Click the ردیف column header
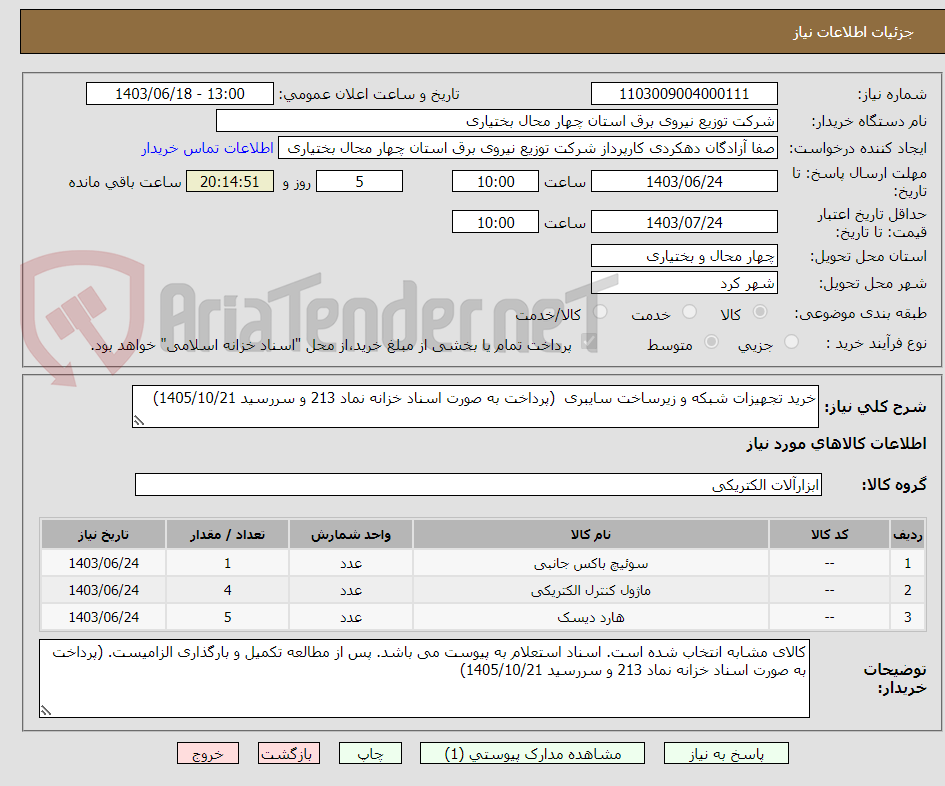945x786 pixels. point(908,535)
